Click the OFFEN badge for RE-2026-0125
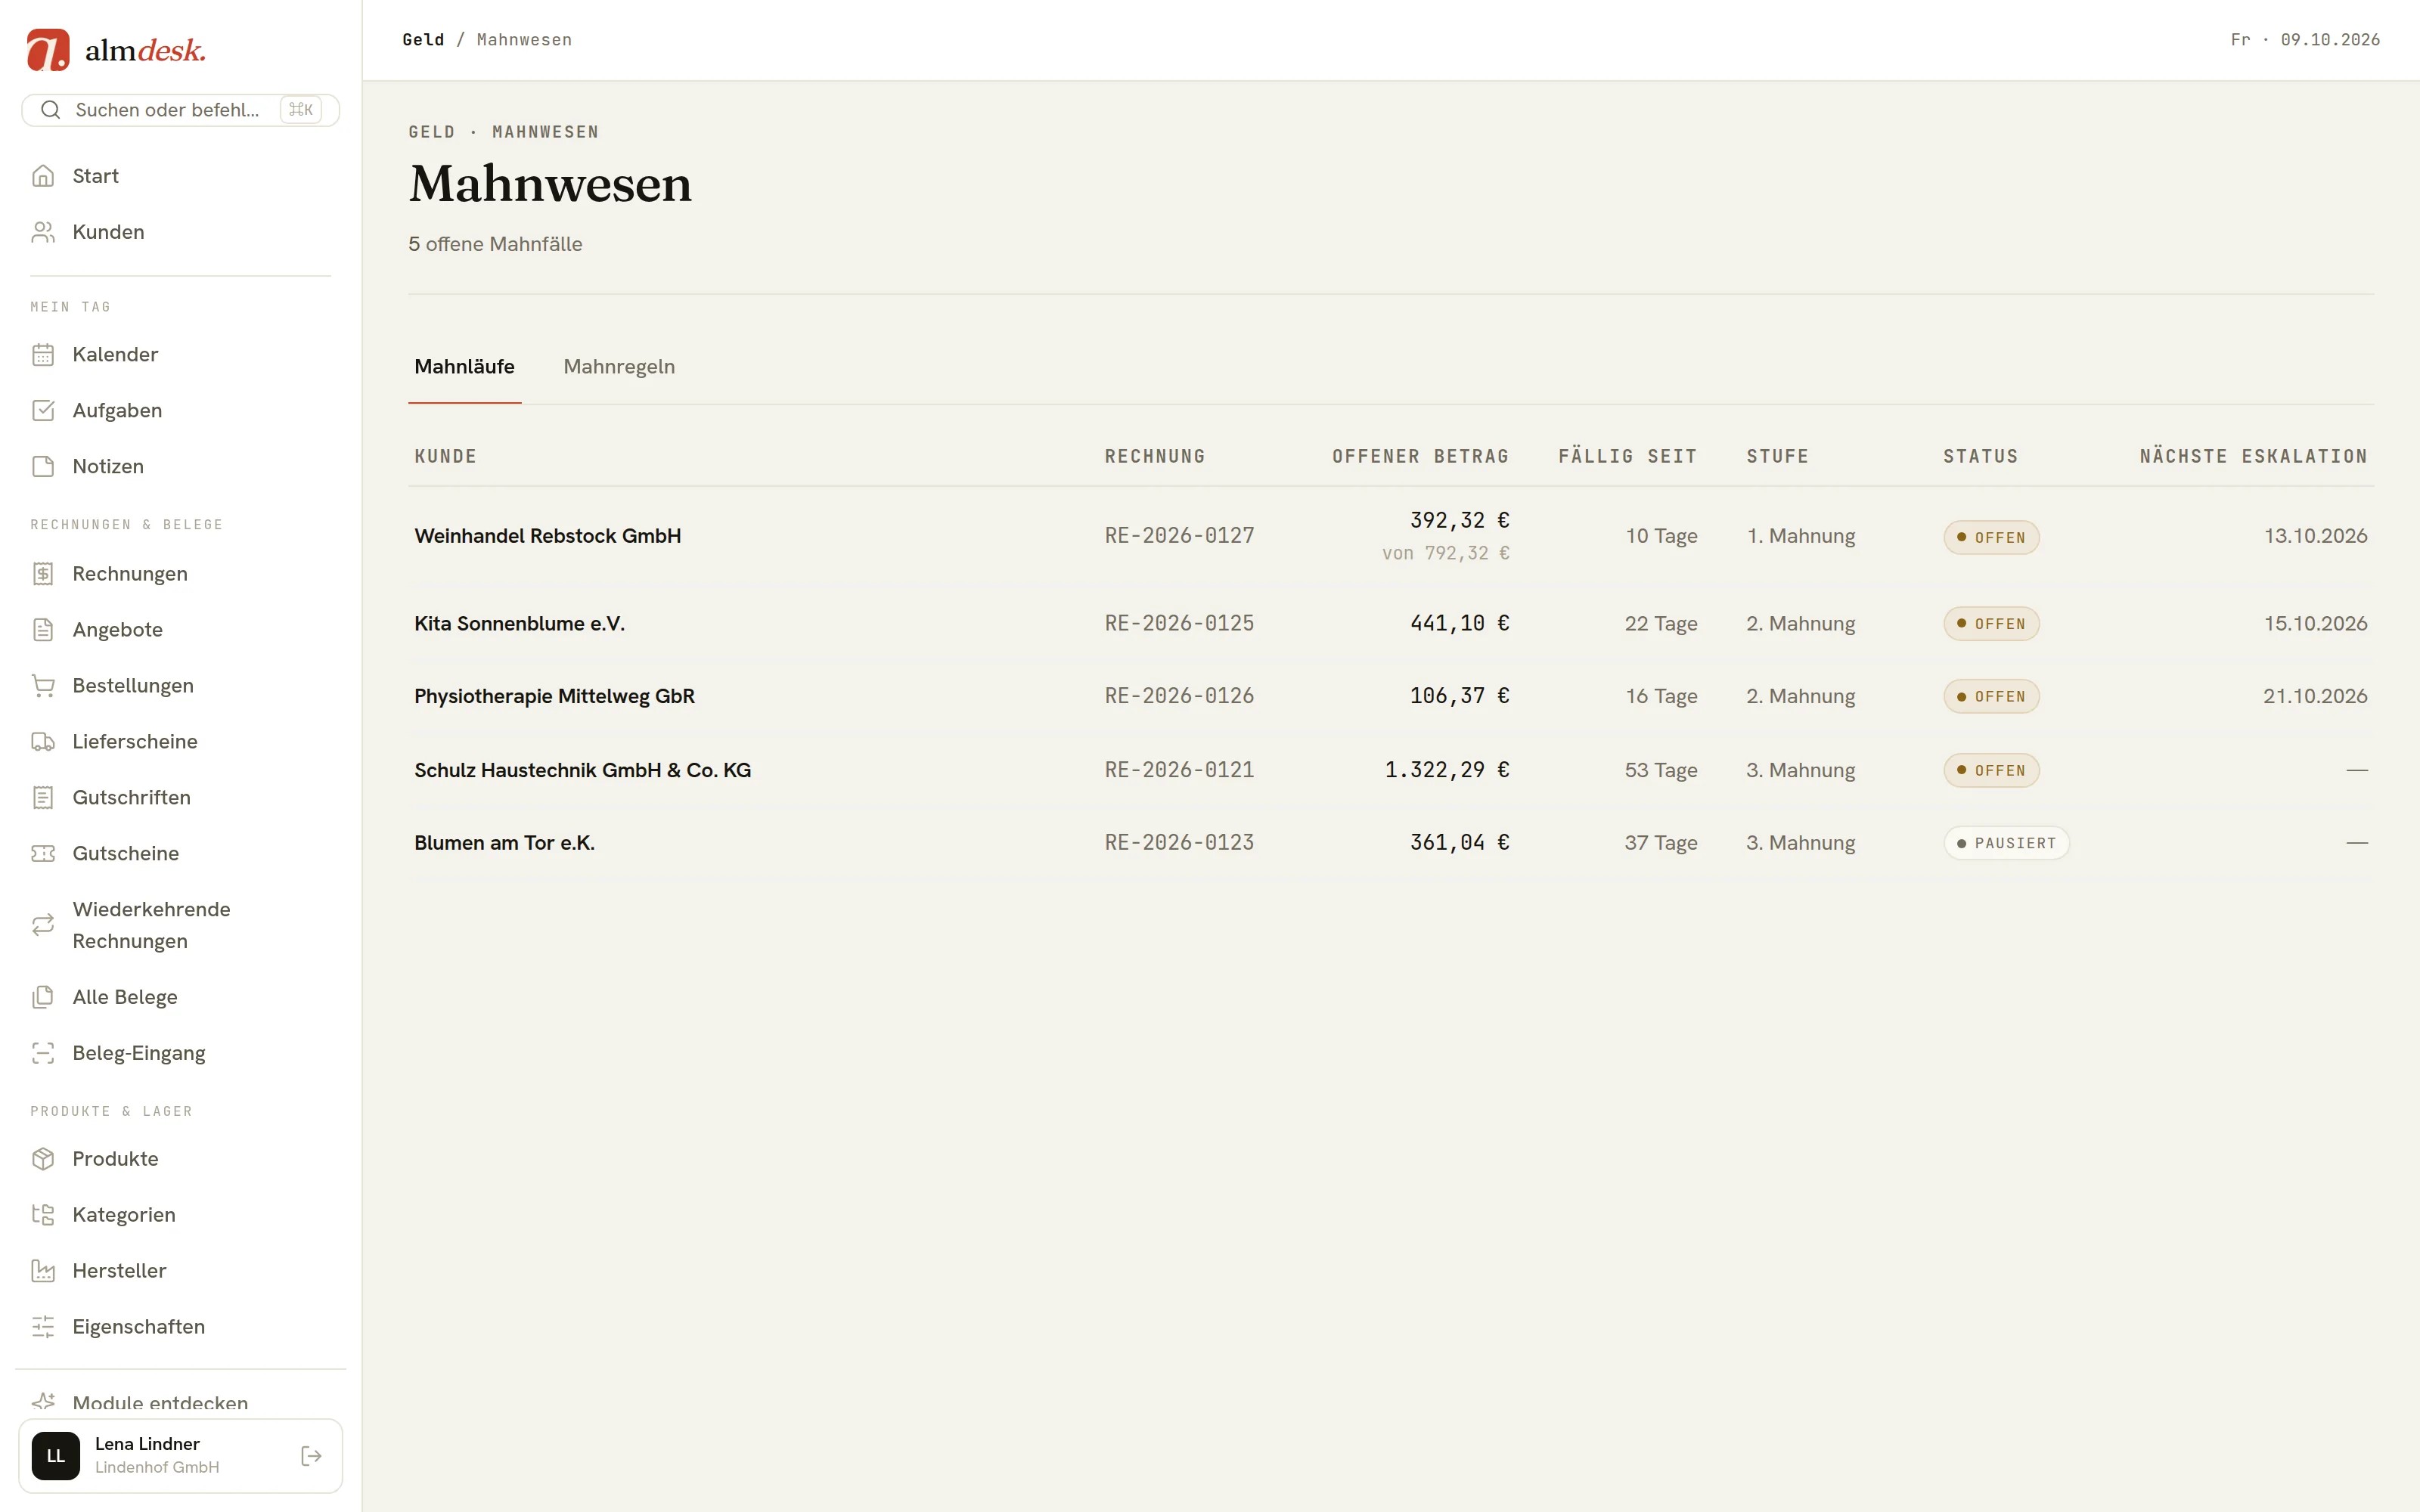The height and width of the screenshot is (1512, 2420). click(1991, 624)
